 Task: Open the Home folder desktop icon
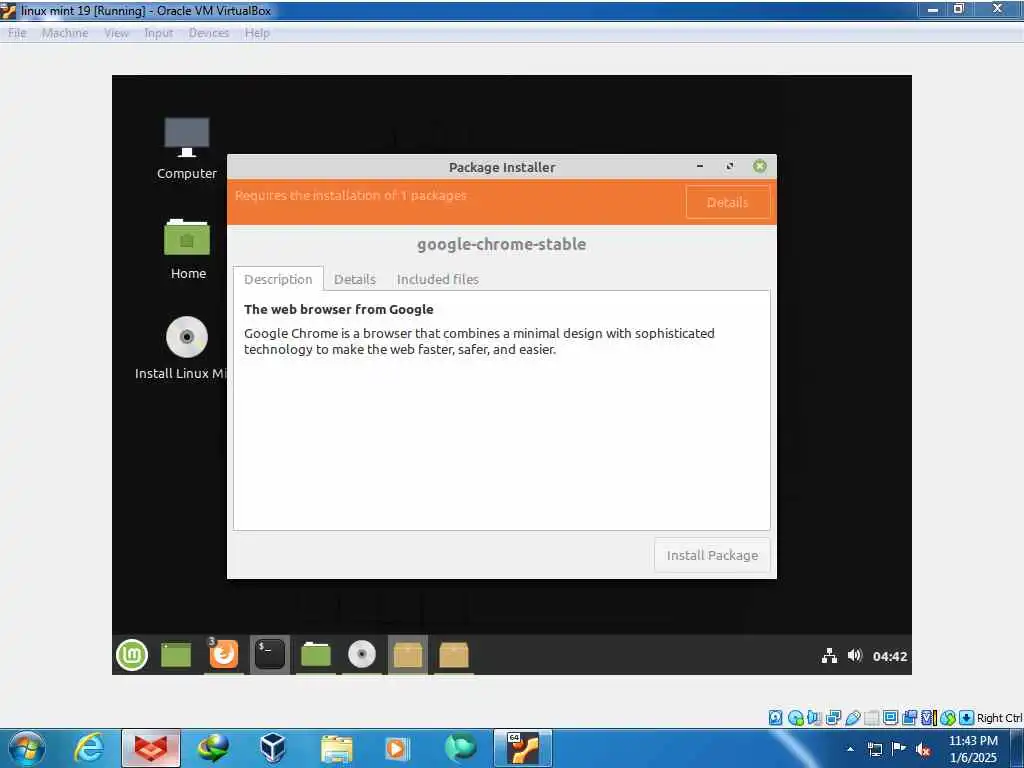coord(187,249)
